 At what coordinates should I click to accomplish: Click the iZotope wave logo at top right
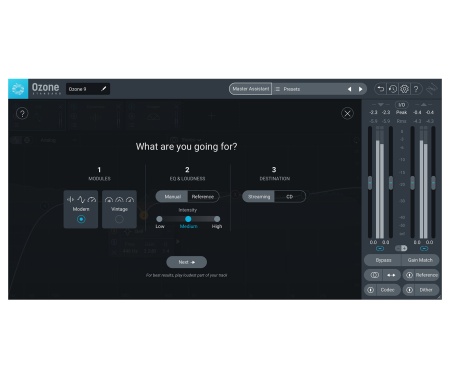(x=432, y=89)
